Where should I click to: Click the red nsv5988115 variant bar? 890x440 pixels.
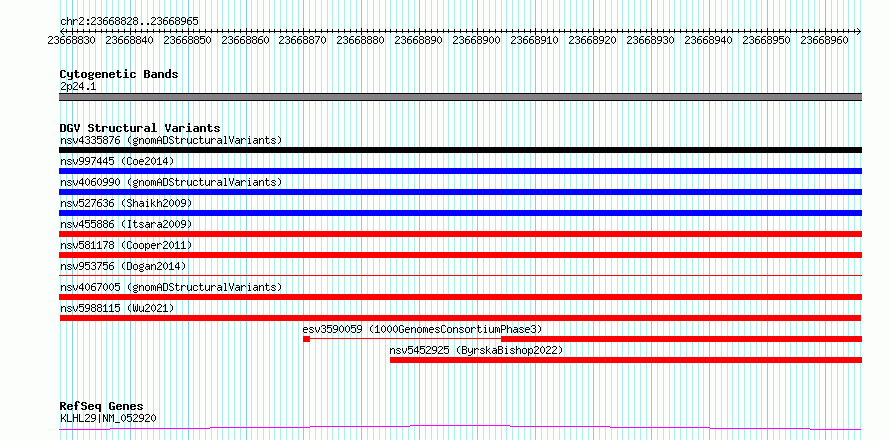click(460, 318)
